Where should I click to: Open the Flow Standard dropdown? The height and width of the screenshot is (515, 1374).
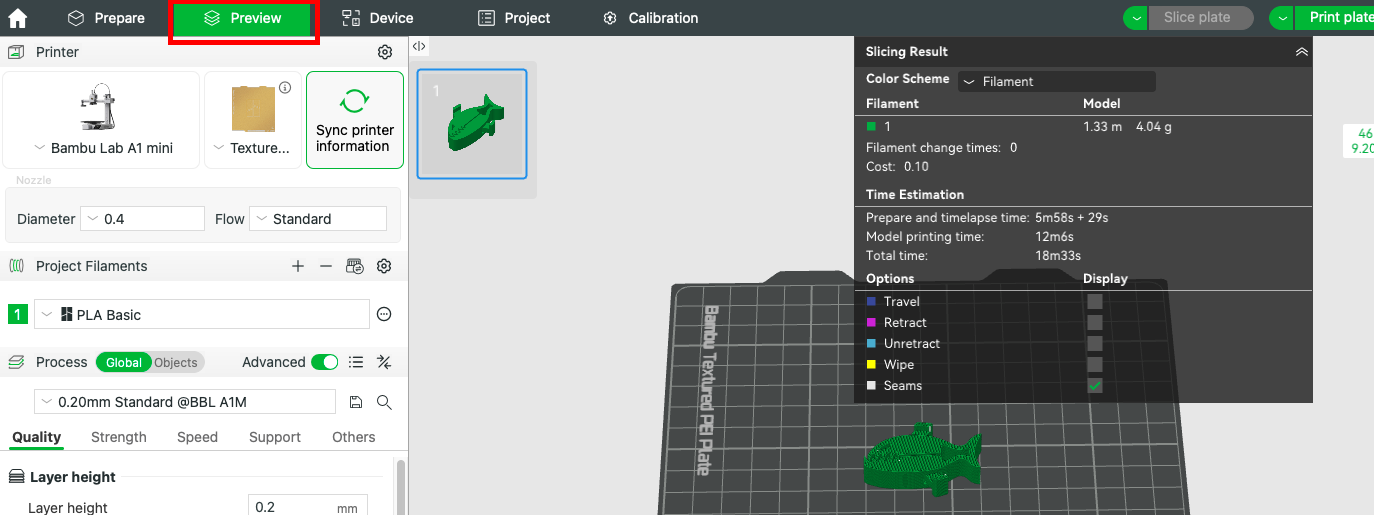(x=318, y=219)
